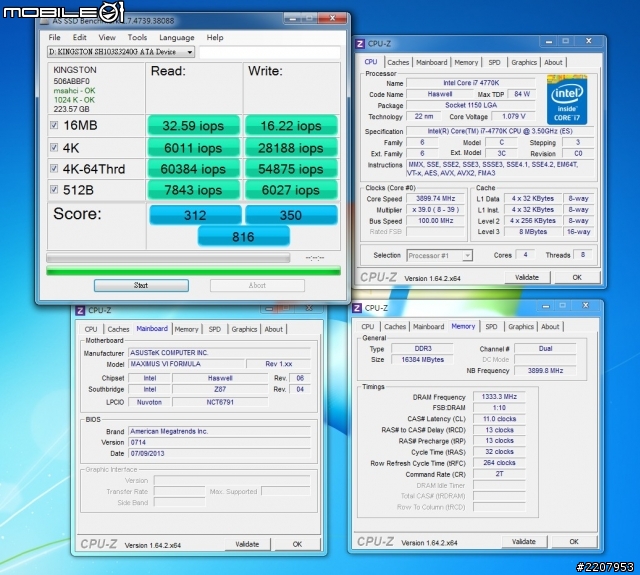The height and width of the screenshot is (575, 640).
Task: Click the 3899.74 MHz core speed value
Action: click(436, 199)
